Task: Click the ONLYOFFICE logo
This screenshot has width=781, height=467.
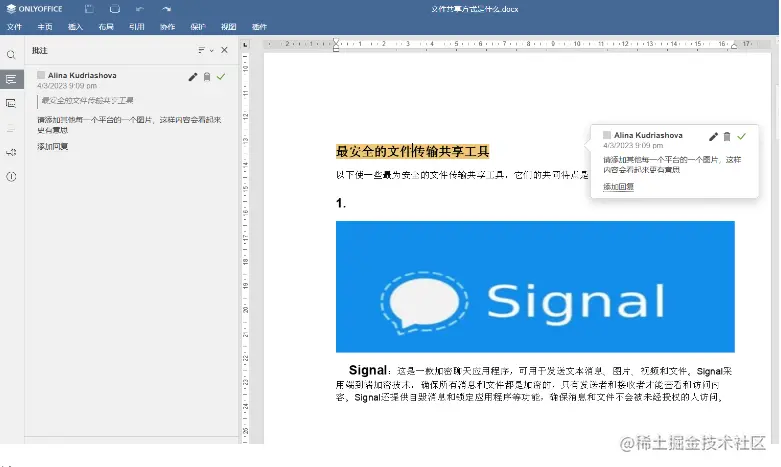Action: [x=34, y=8]
